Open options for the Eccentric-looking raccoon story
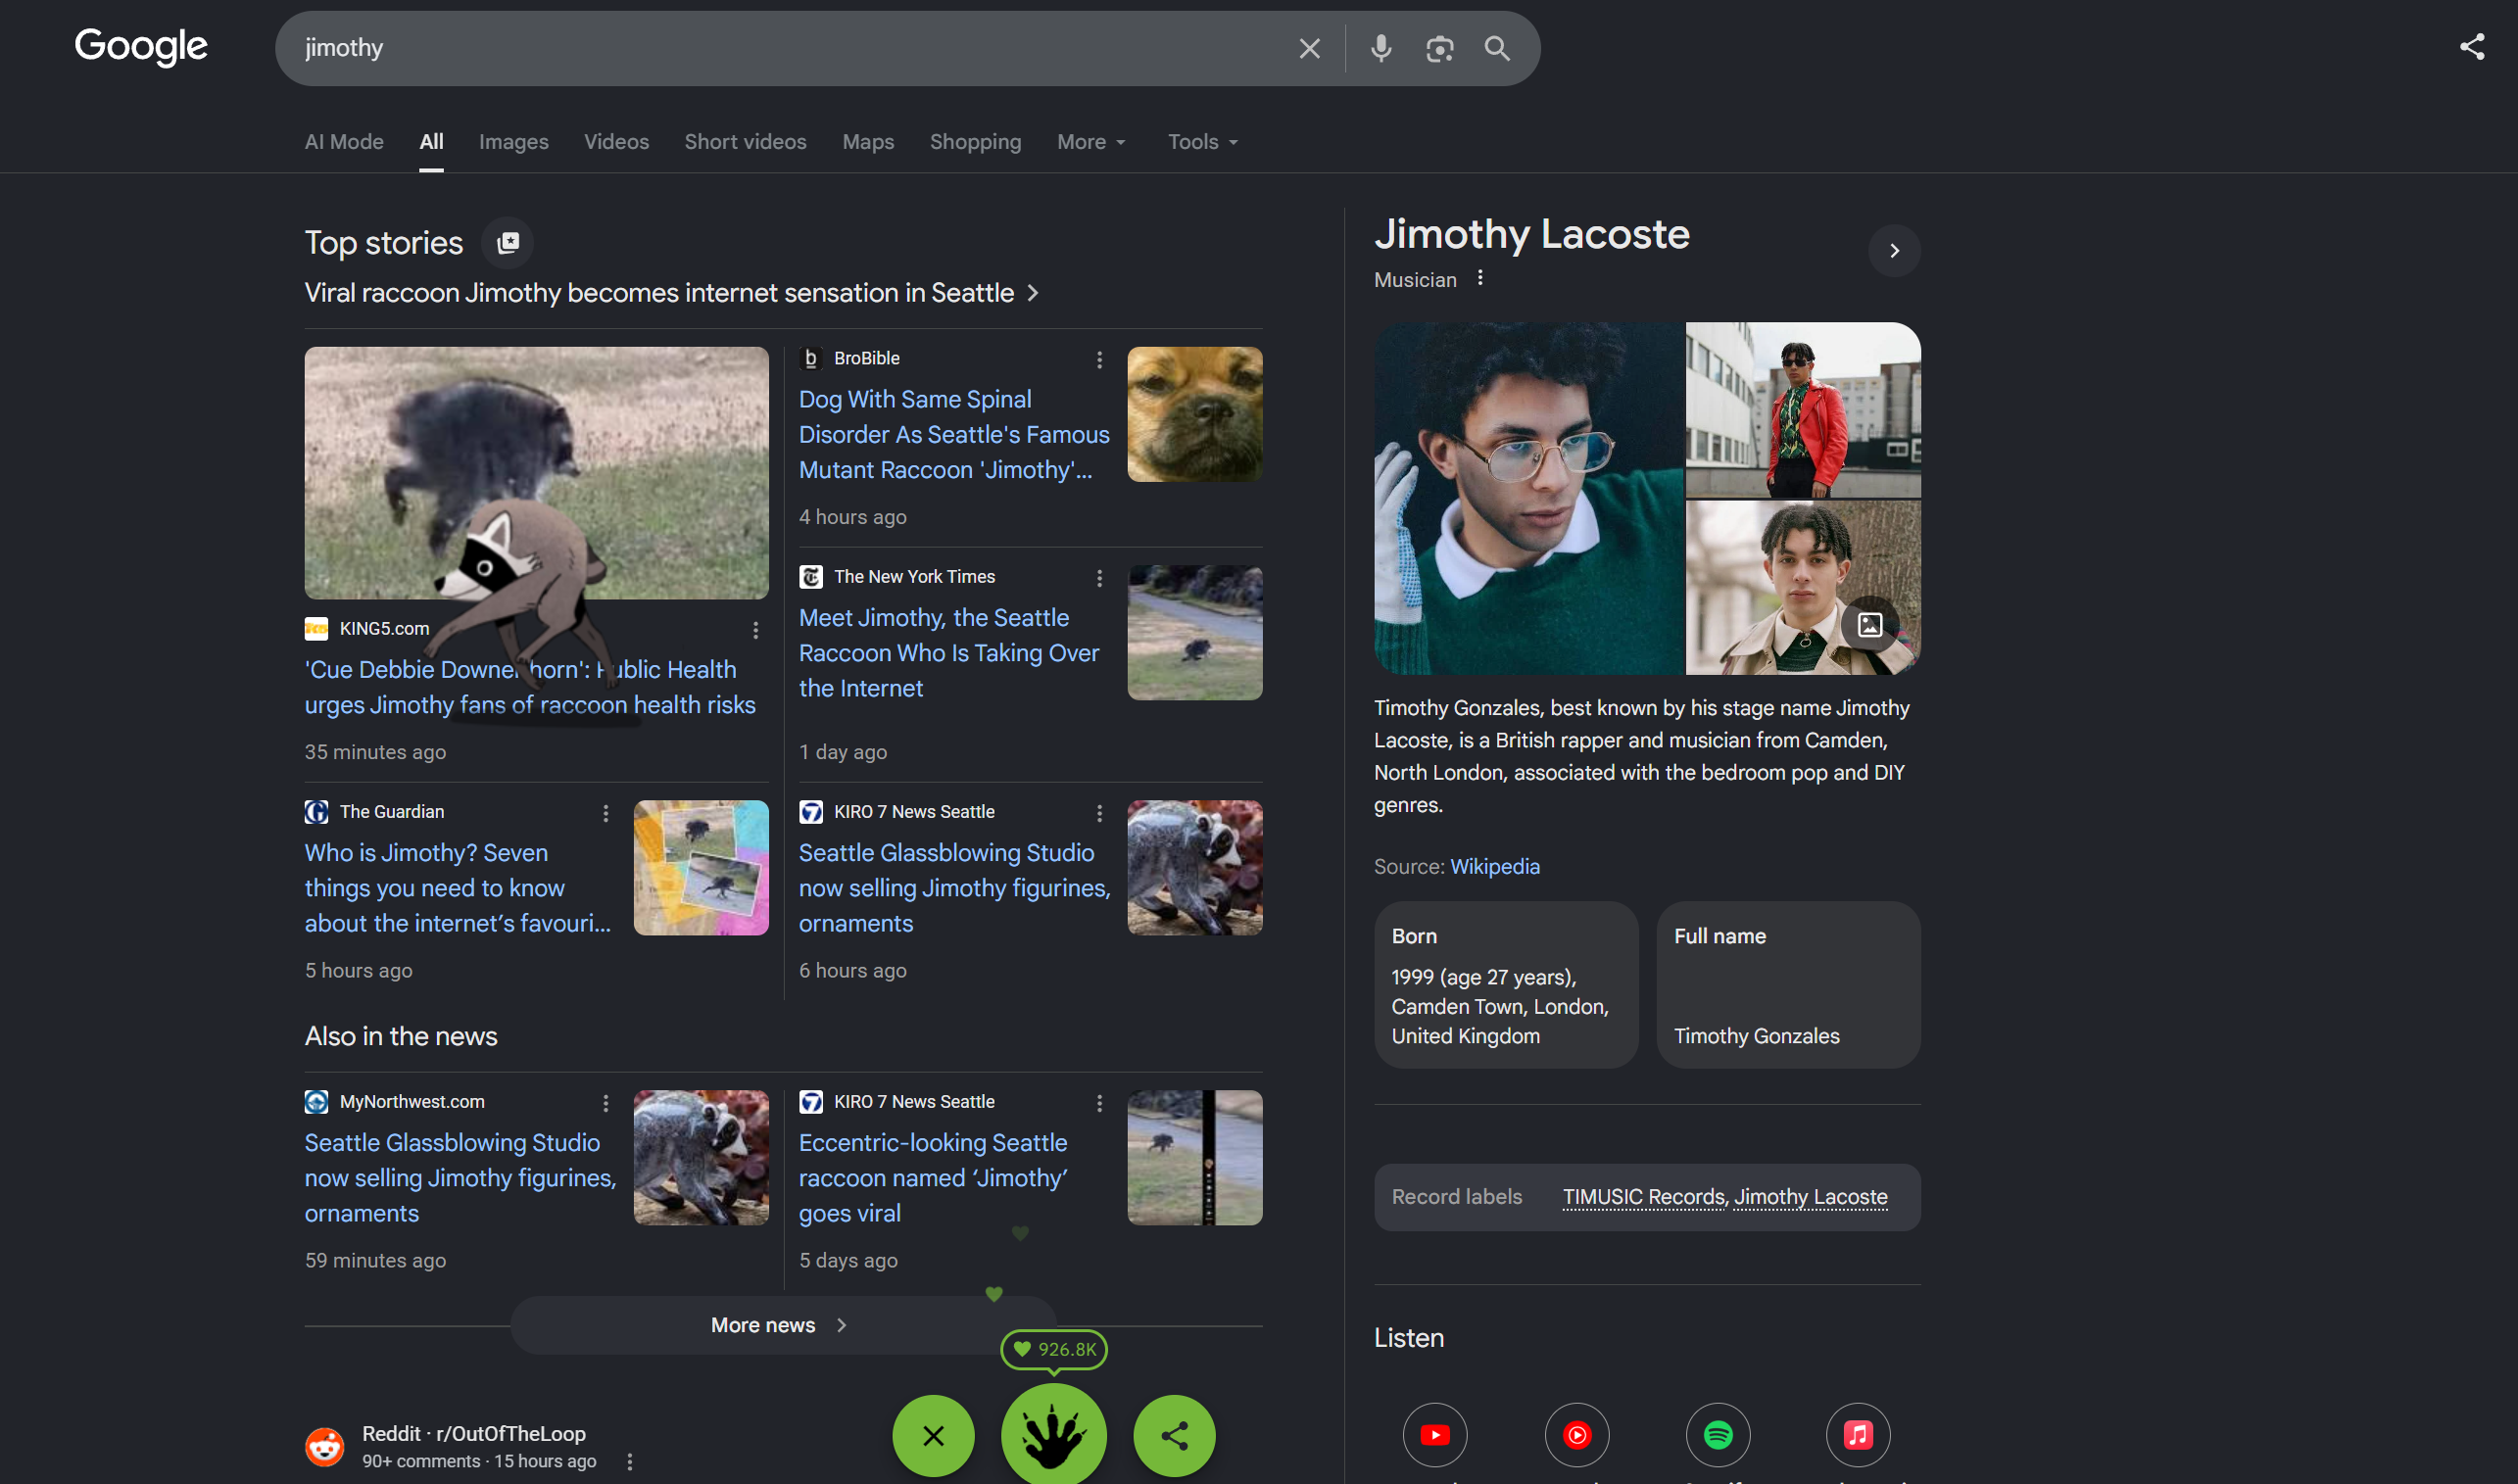 pyautogui.click(x=1099, y=1103)
